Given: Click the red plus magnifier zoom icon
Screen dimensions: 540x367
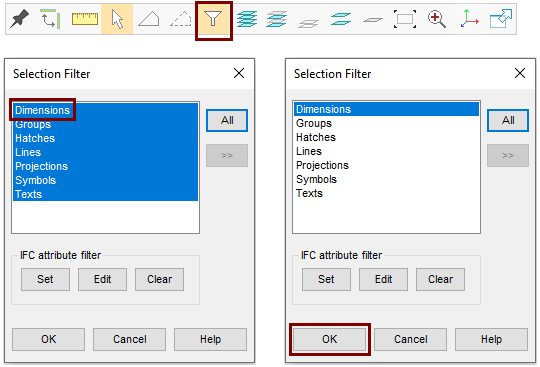Looking at the screenshot, I should click(437, 19).
